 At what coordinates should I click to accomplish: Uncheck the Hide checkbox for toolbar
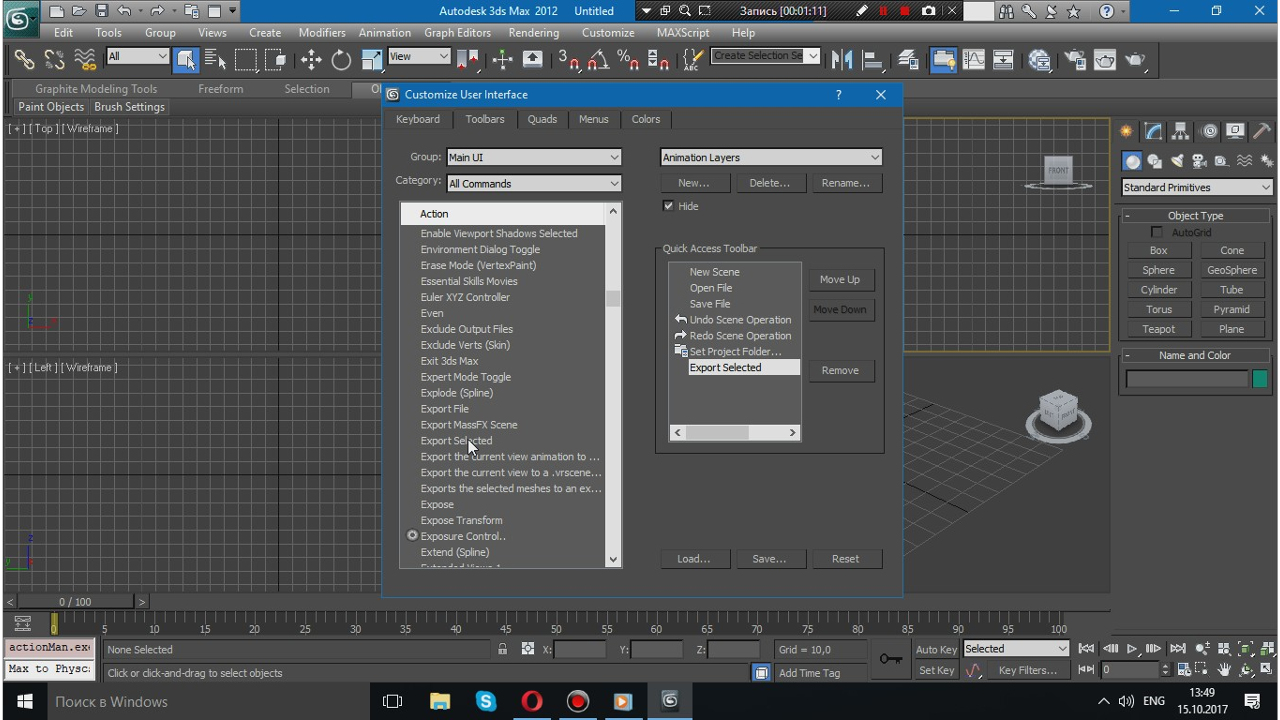click(669, 206)
